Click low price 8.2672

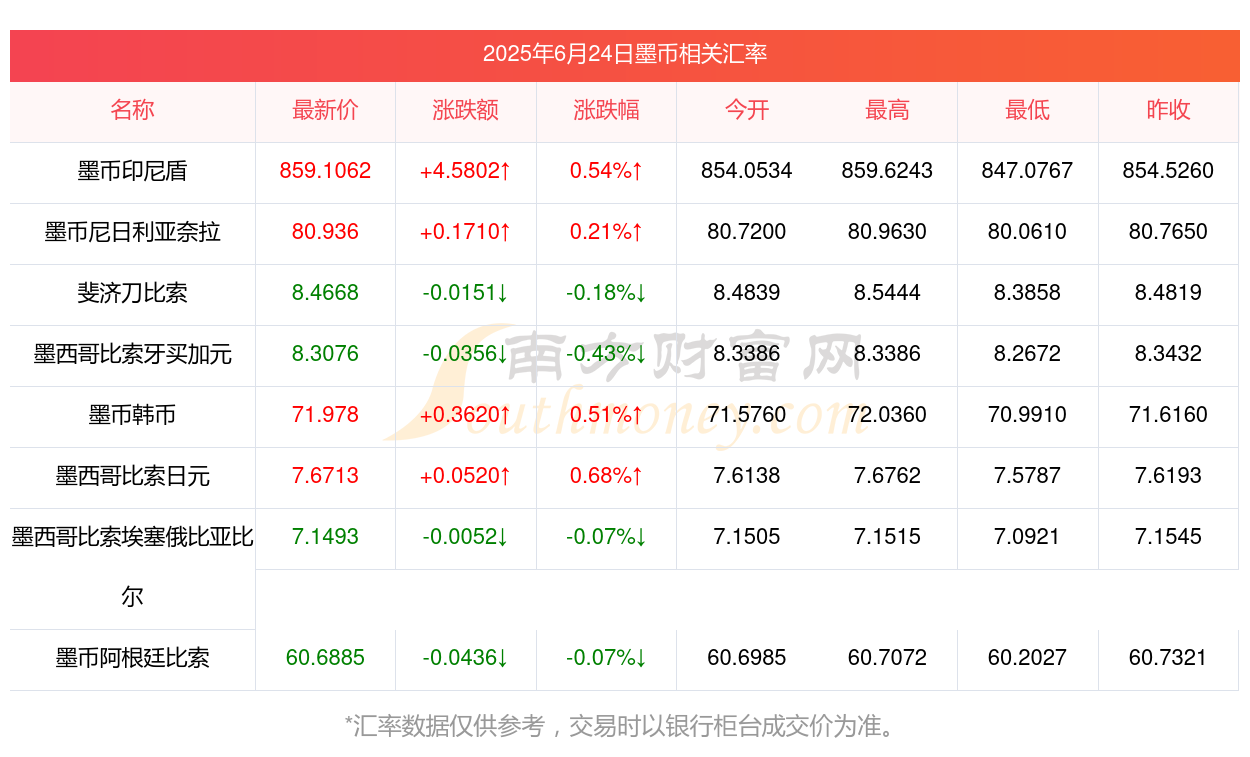tap(1027, 354)
